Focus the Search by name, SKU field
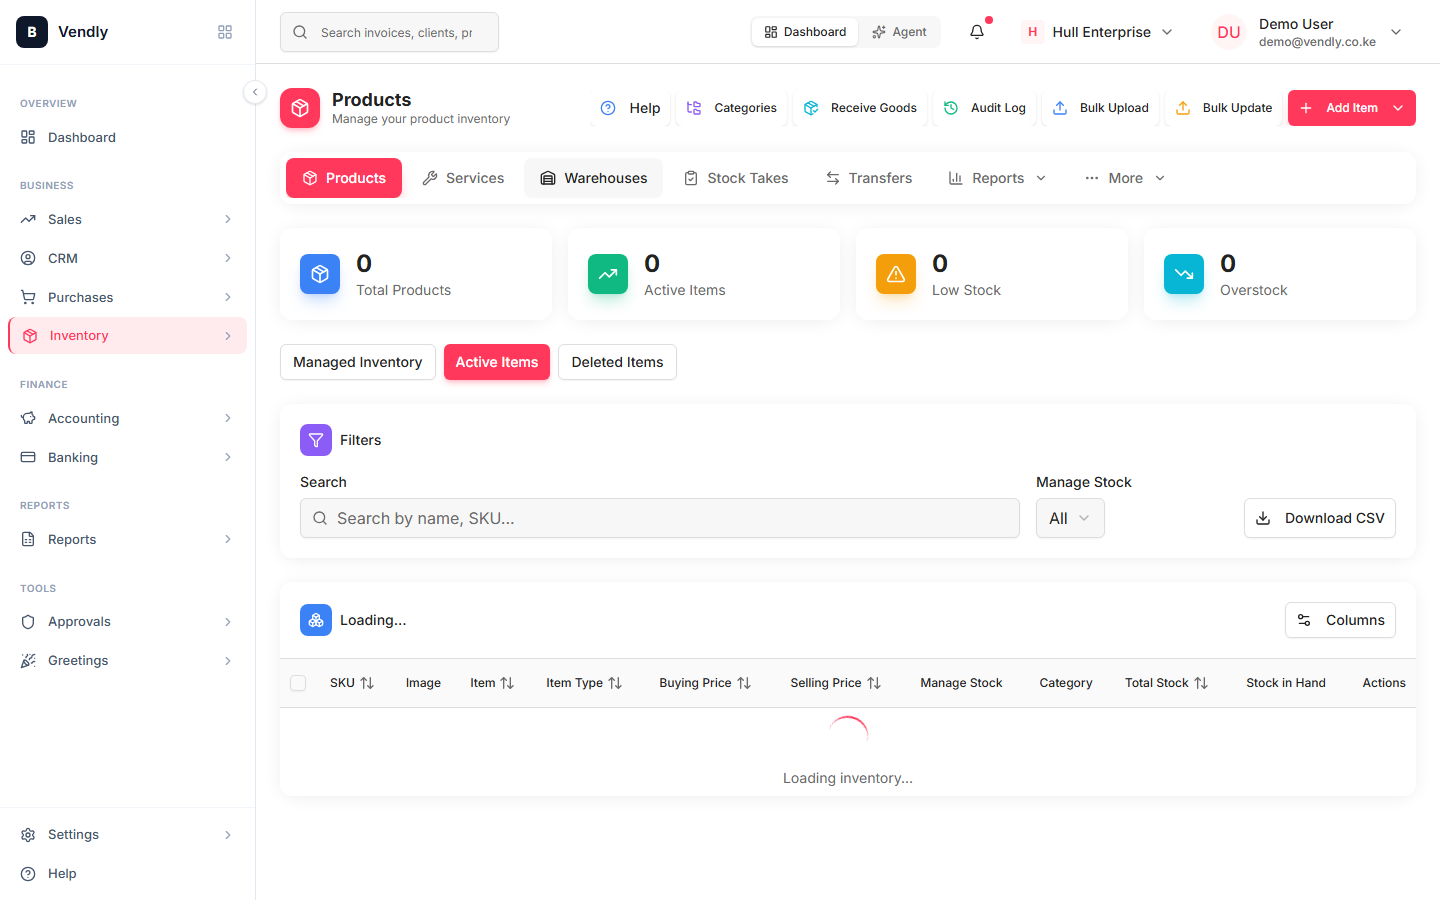 coord(660,518)
